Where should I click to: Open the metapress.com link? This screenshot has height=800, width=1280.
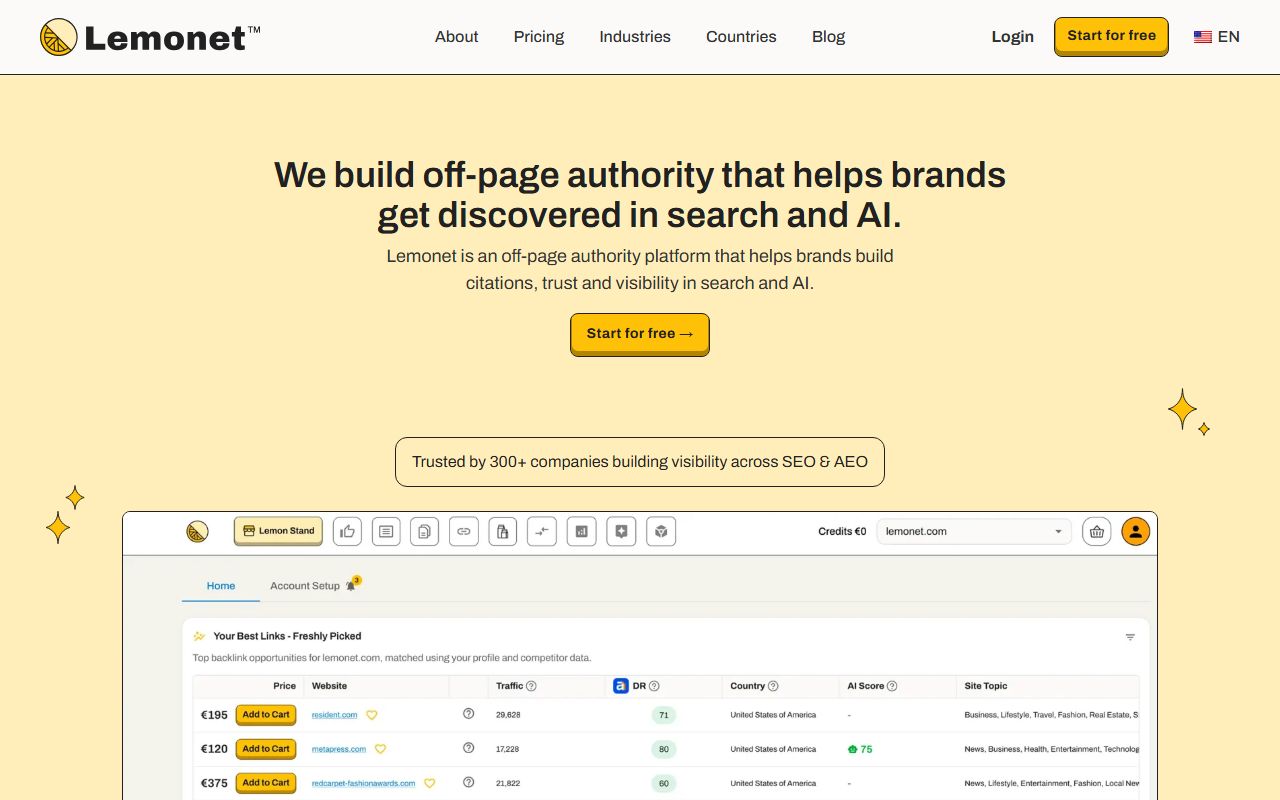pyautogui.click(x=338, y=749)
